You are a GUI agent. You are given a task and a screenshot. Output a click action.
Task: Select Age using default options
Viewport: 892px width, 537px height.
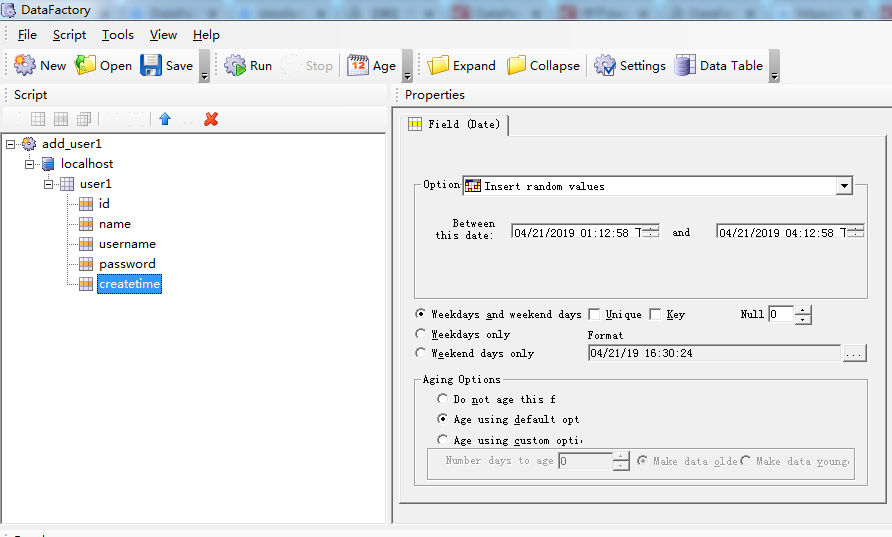click(x=443, y=419)
